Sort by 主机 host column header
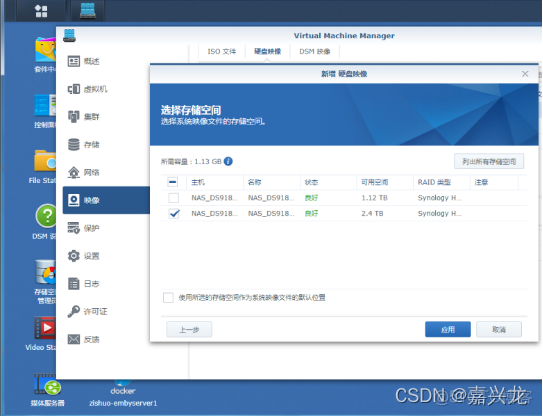543x416 pixels. pos(215,182)
